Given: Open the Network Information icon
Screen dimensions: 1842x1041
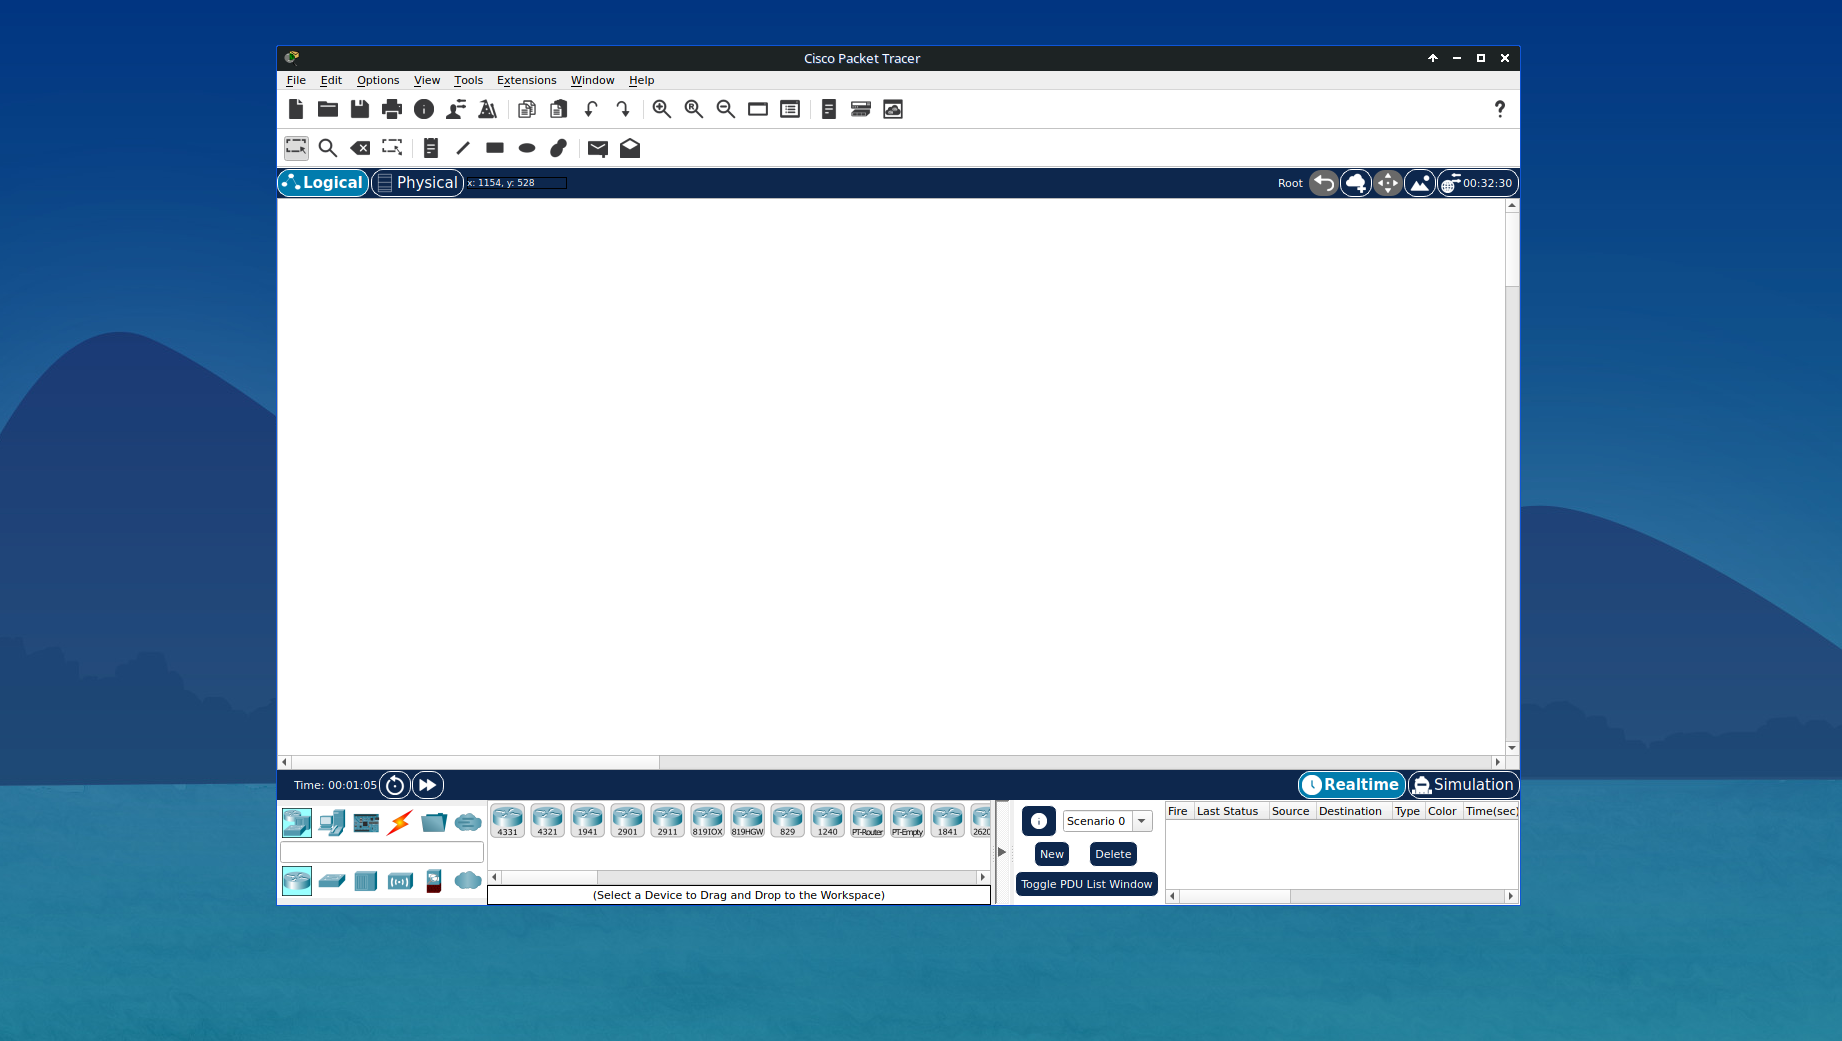Looking at the screenshot, I should [x=424, y=109].
